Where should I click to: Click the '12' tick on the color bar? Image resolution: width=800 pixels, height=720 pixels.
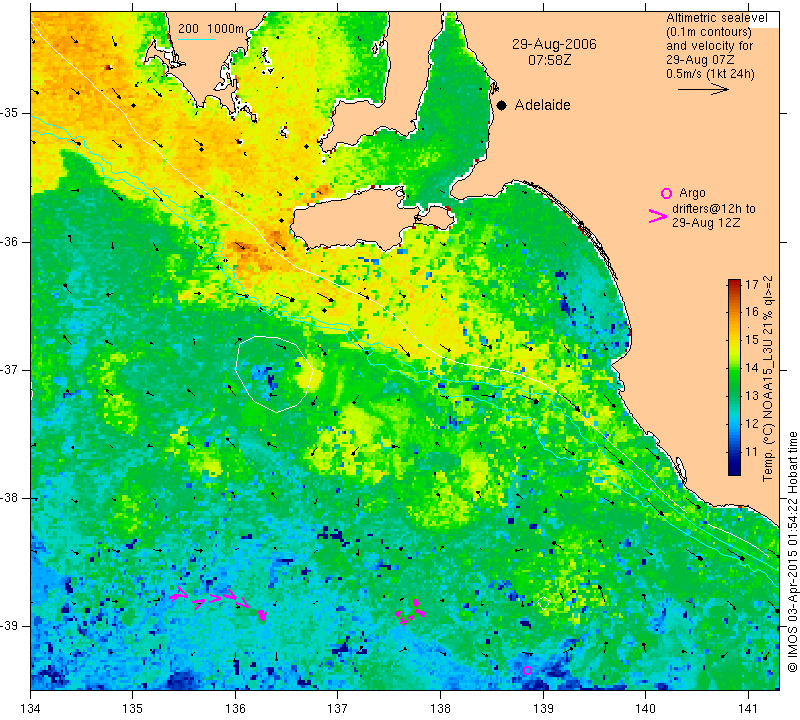[752, 424]
